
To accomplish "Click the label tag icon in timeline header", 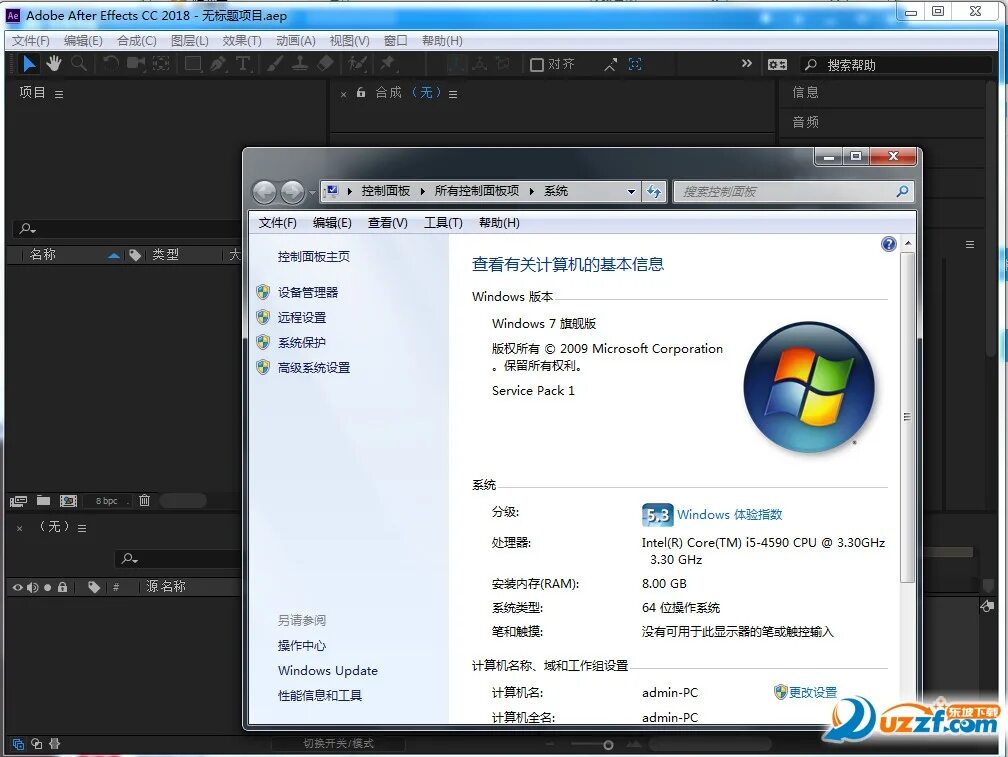I will coord(94,587).
